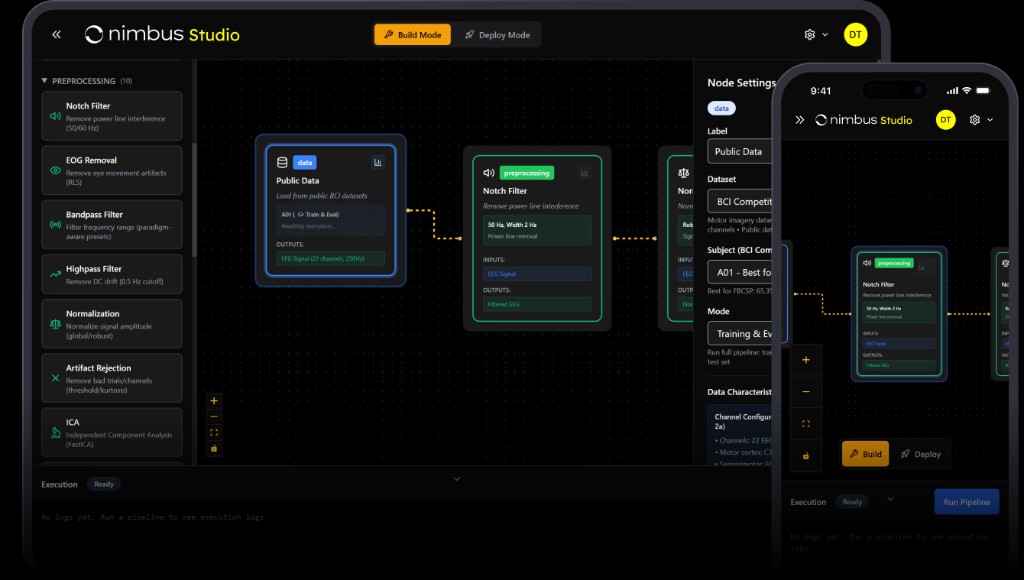Select Build tab on mobile

(865, 454)
